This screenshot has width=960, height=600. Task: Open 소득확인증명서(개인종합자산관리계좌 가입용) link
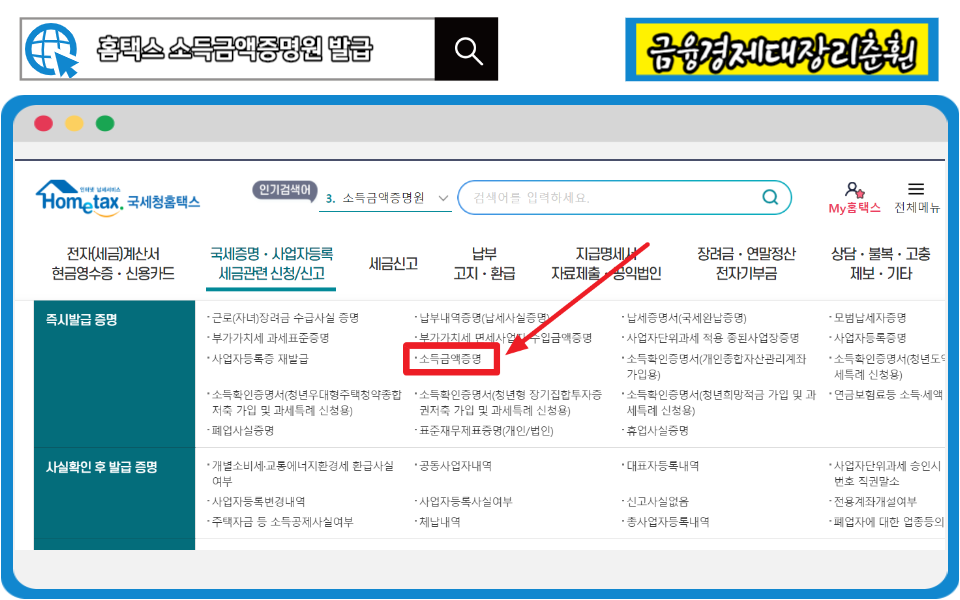716,366
